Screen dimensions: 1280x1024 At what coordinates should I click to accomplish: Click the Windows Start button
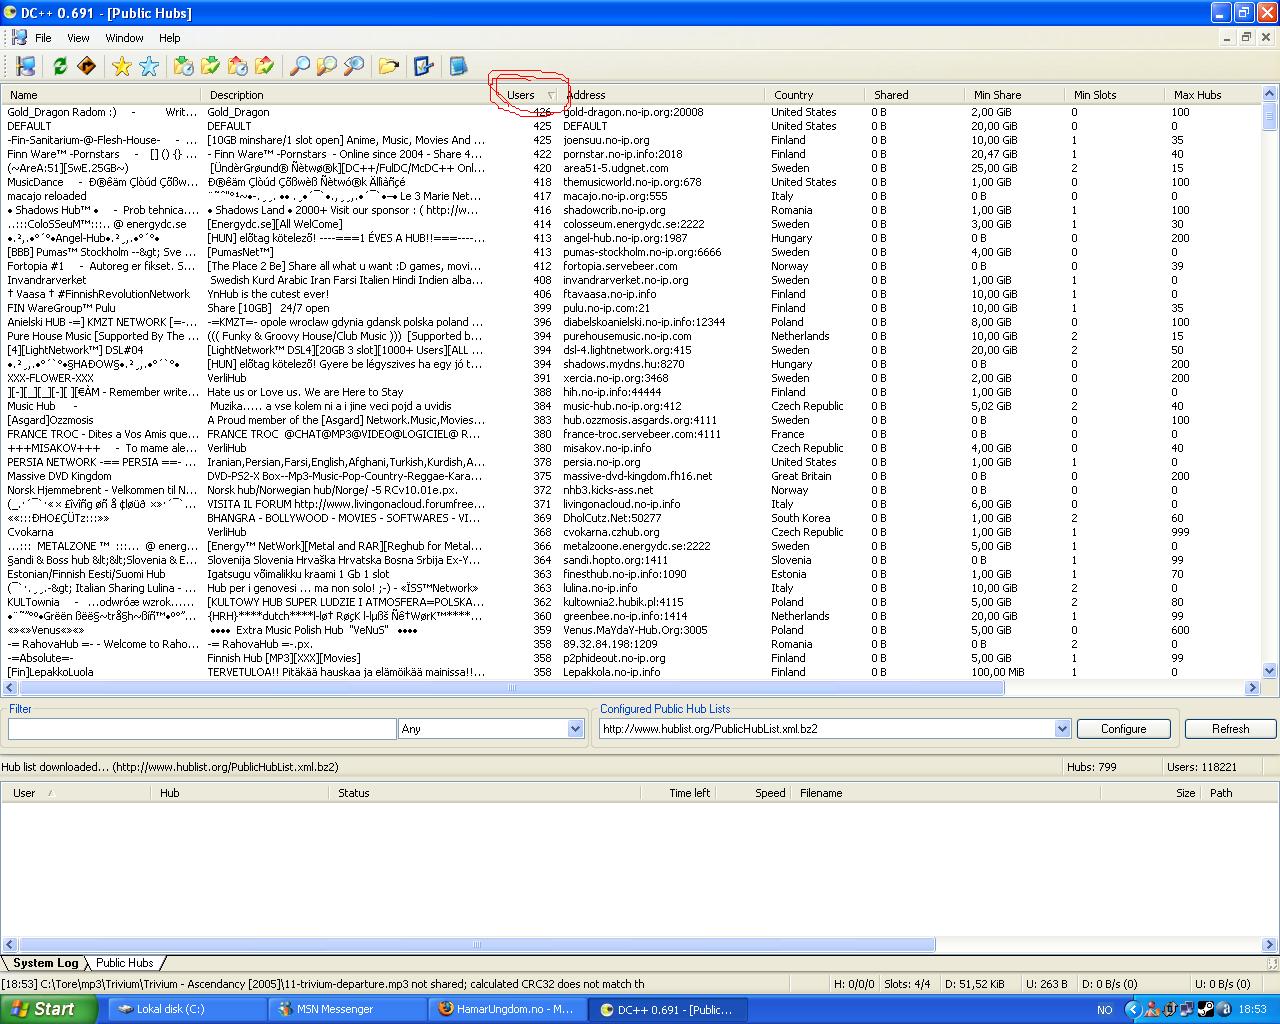coord(48,1009)
